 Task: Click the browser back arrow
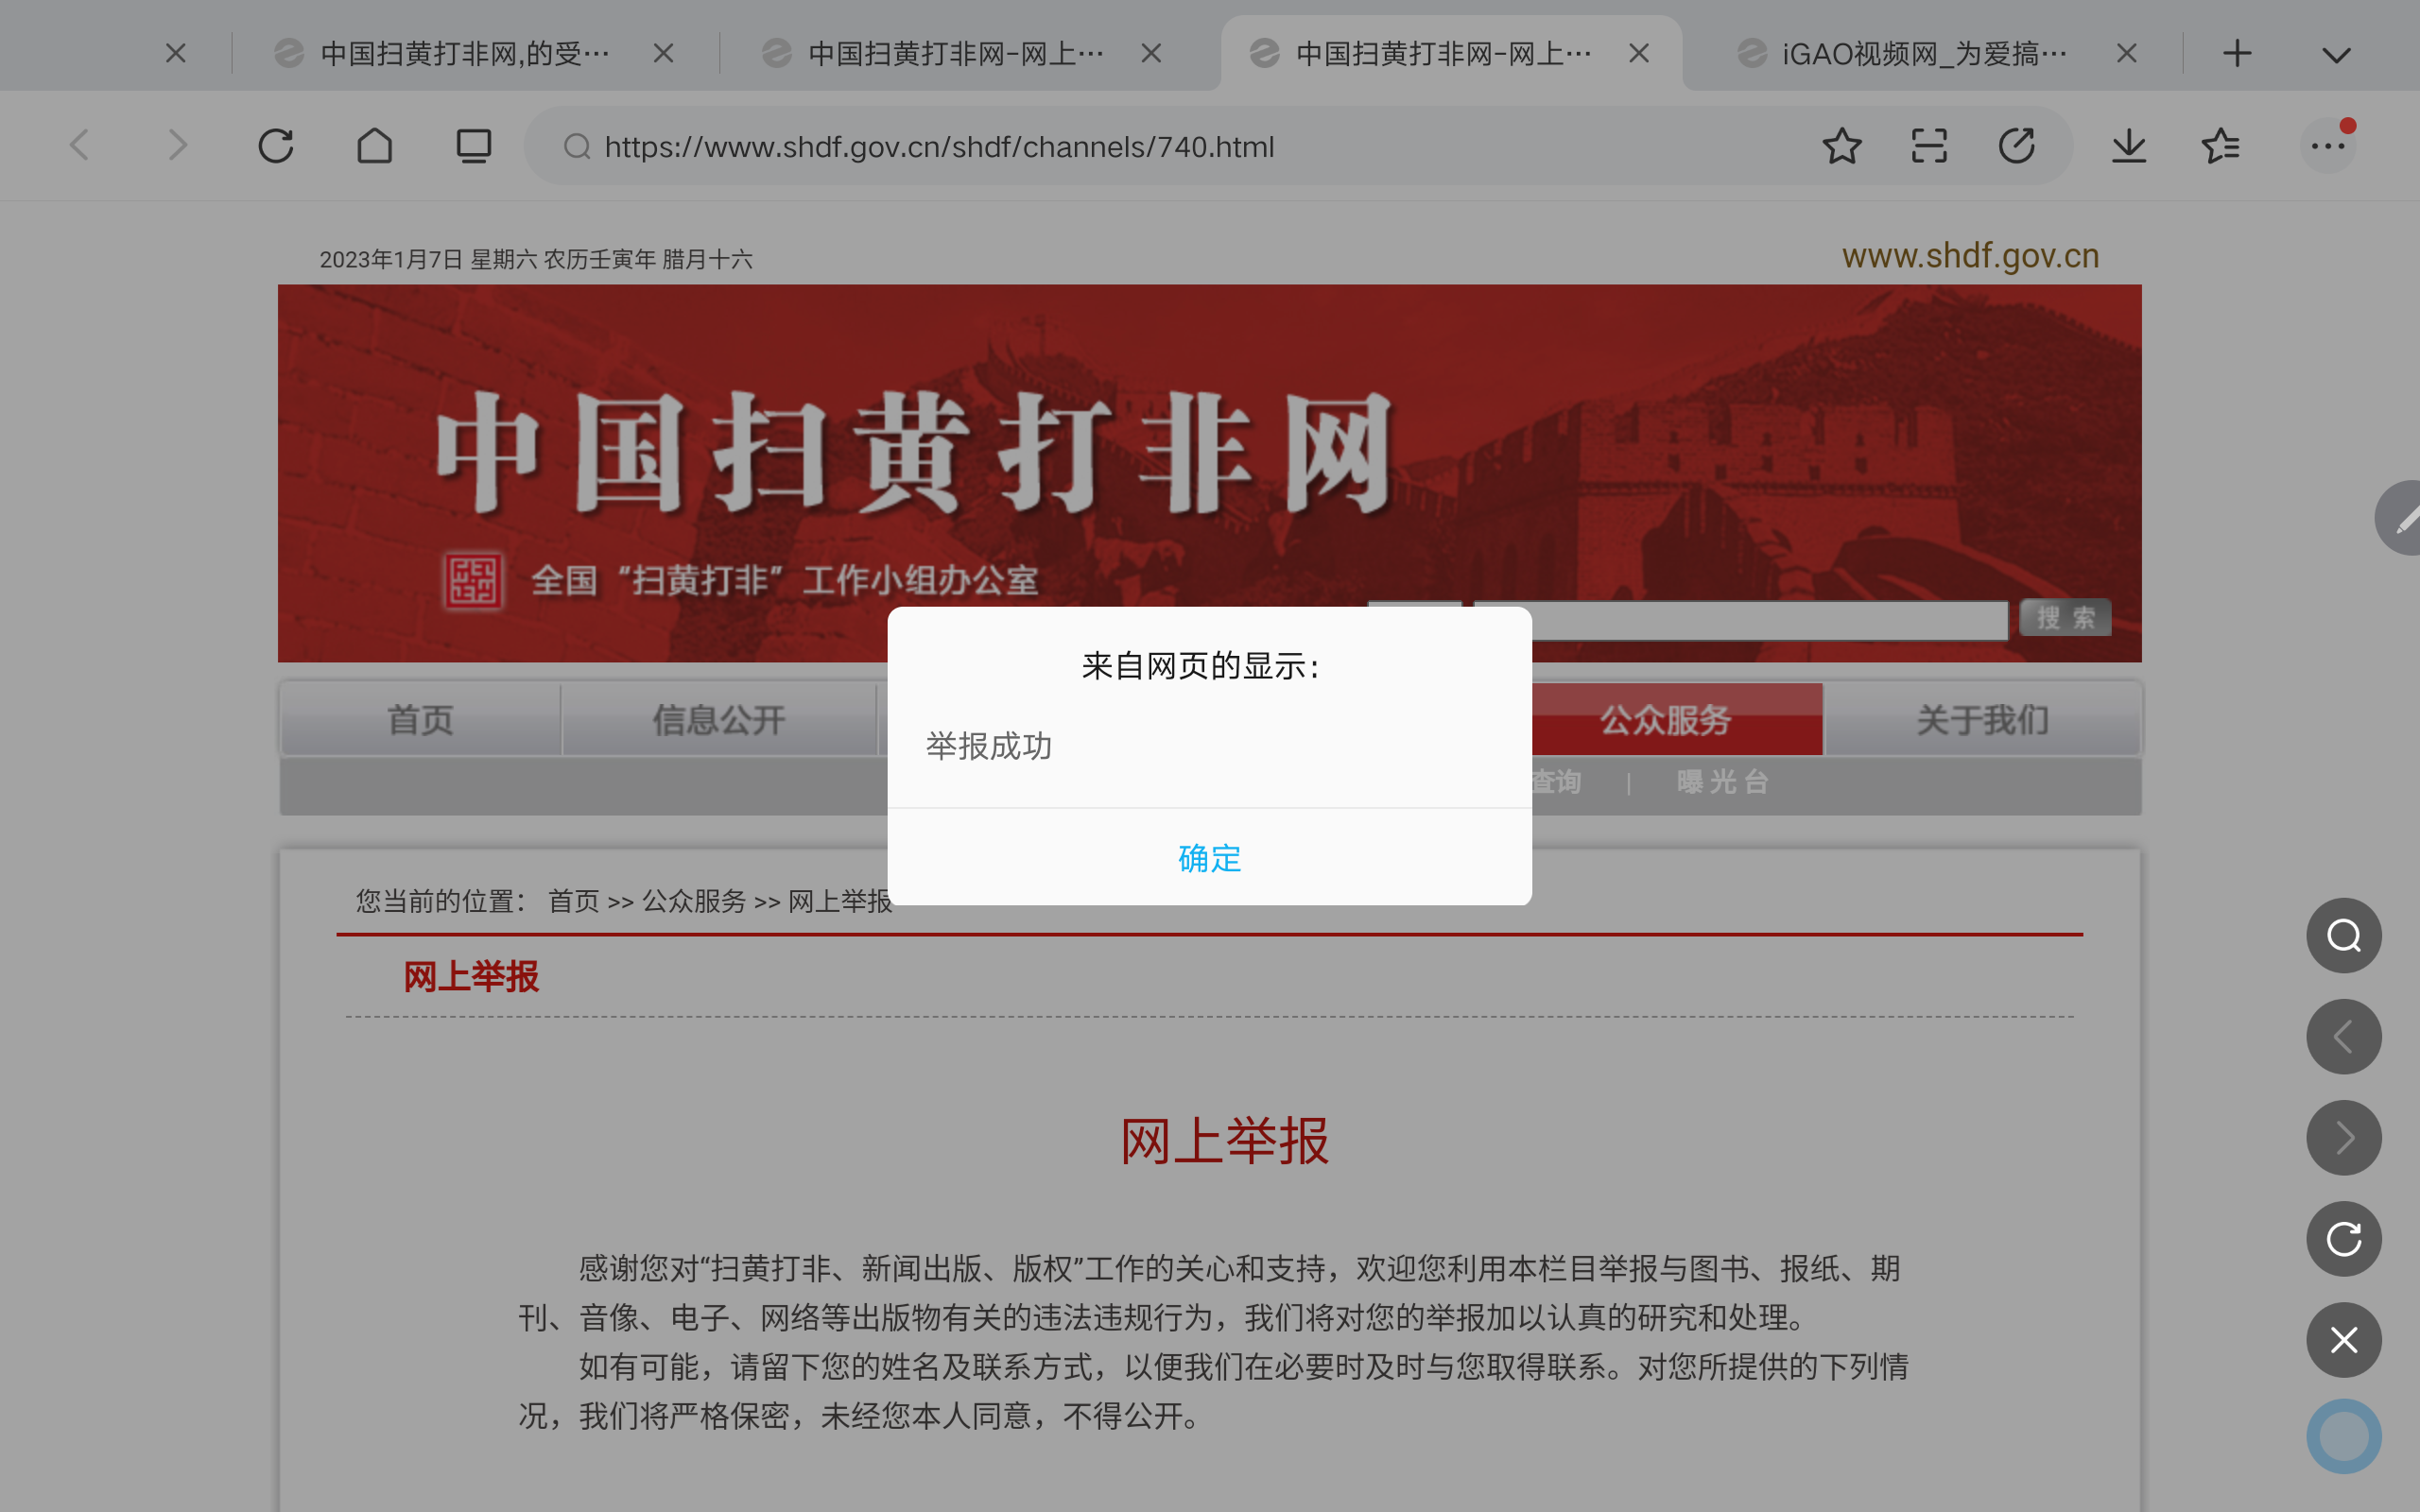80,146
